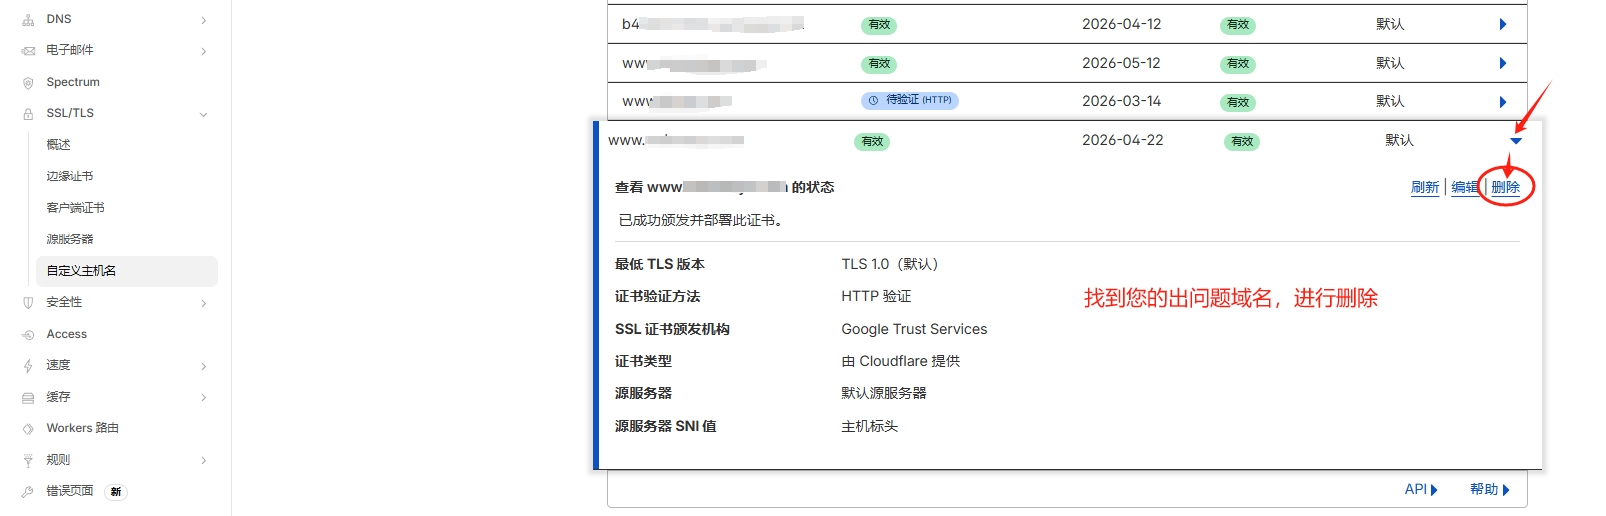The width and height of the screenshot is (1606, 516).
Task: Click the 删除 link
Action: pyautogui.click(x=1505, y=187)
